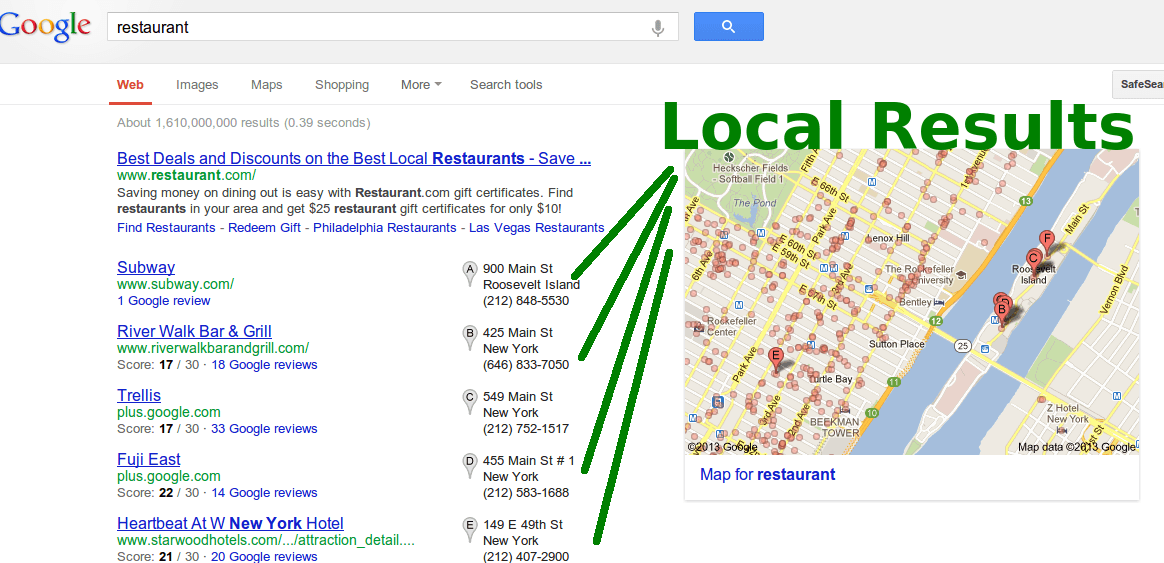
Task: Open Best Deals and Discounts ad link
Action: point(354,158)
